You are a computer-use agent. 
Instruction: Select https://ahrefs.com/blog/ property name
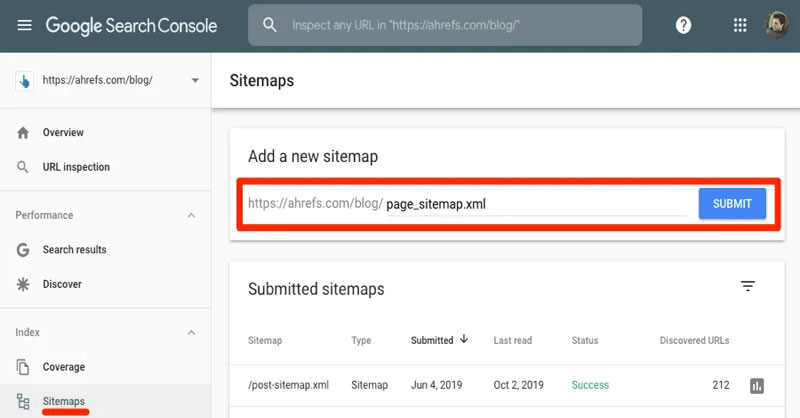[97, 80]
